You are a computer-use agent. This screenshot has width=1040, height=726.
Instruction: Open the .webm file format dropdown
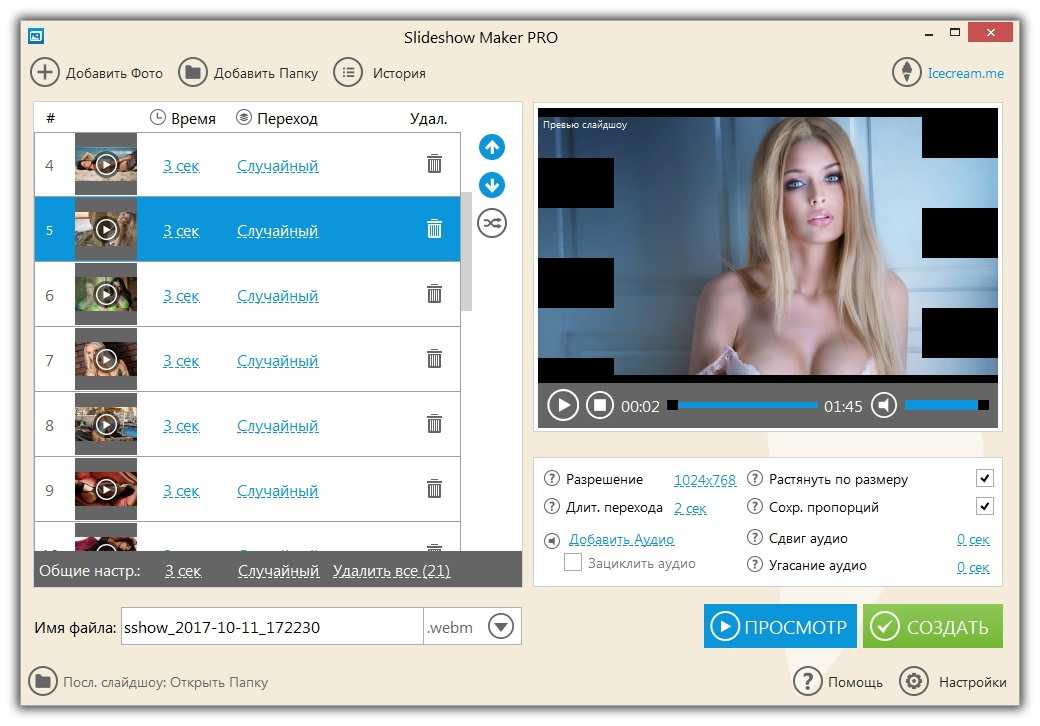[501, 626]
